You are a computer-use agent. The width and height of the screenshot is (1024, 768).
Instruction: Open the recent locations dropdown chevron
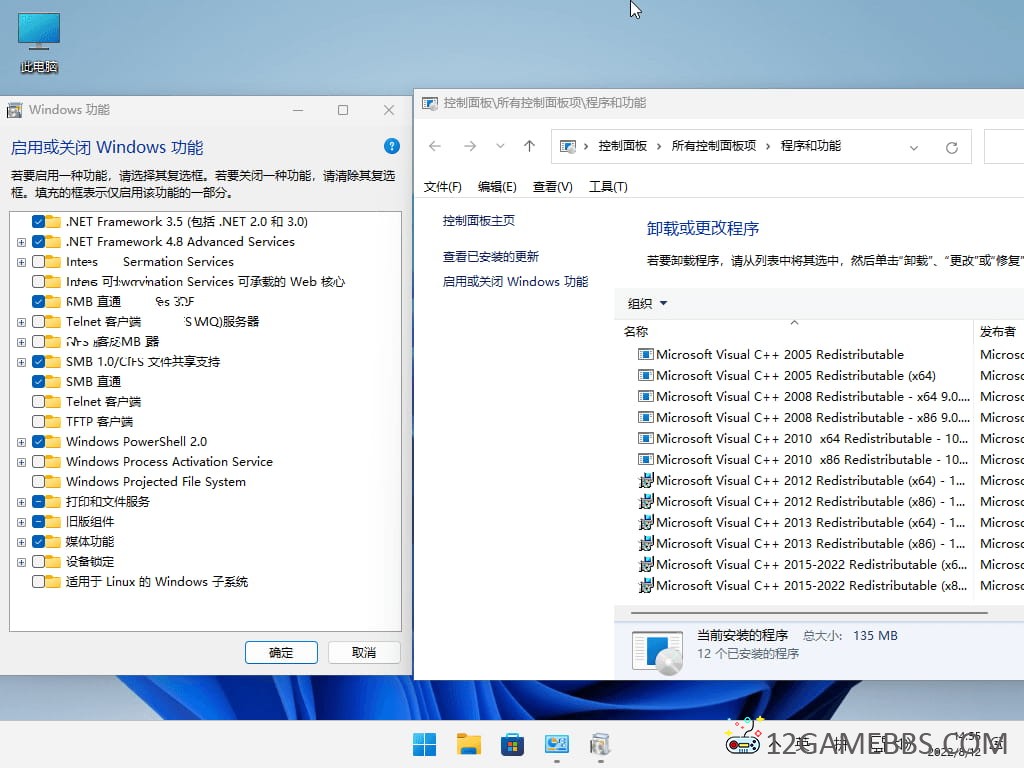(500, 146)
